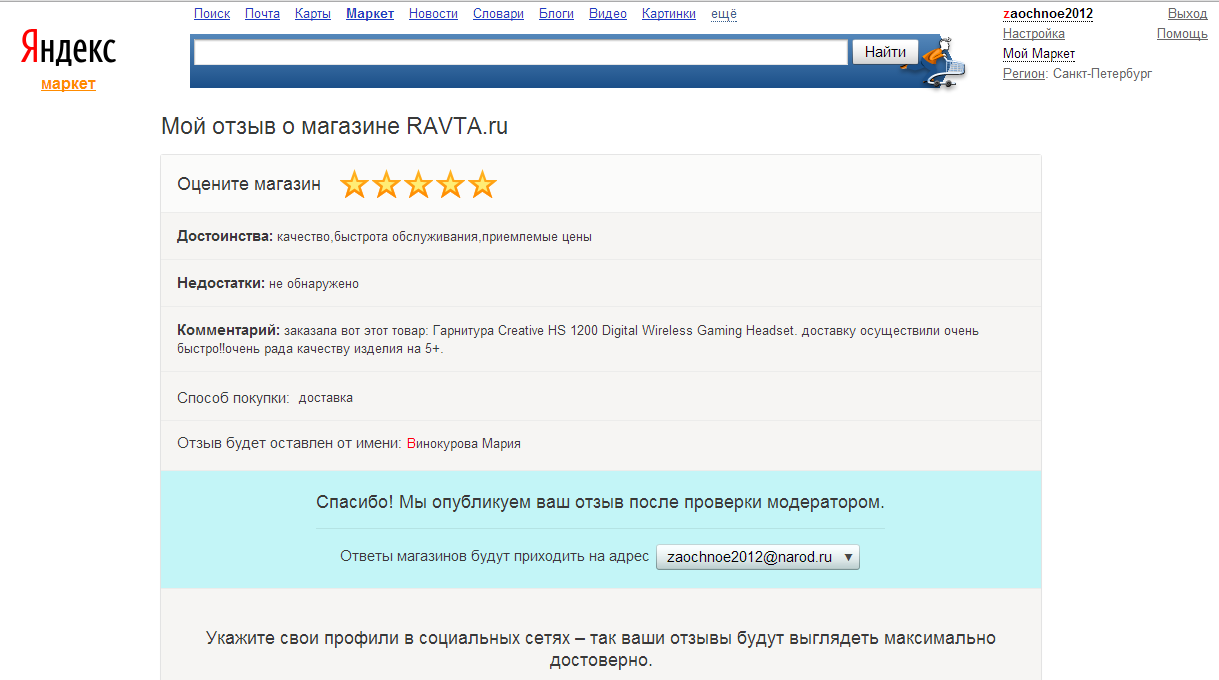Select the fourth rating star
Image resolution: width=1219 pixels, height=680 pixels.
click(450, 184)
